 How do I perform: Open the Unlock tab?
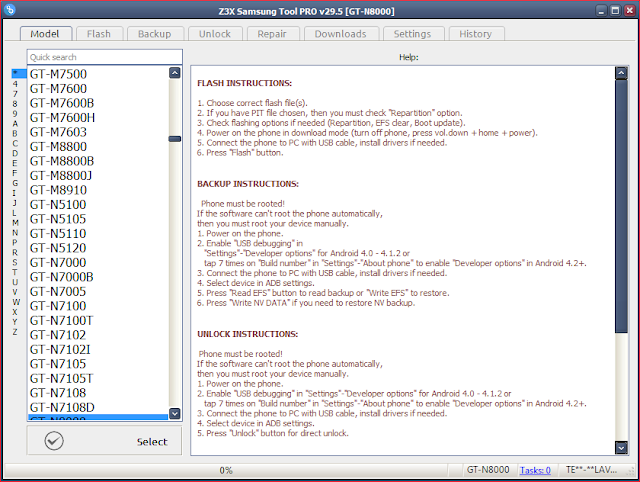(215, 34)
